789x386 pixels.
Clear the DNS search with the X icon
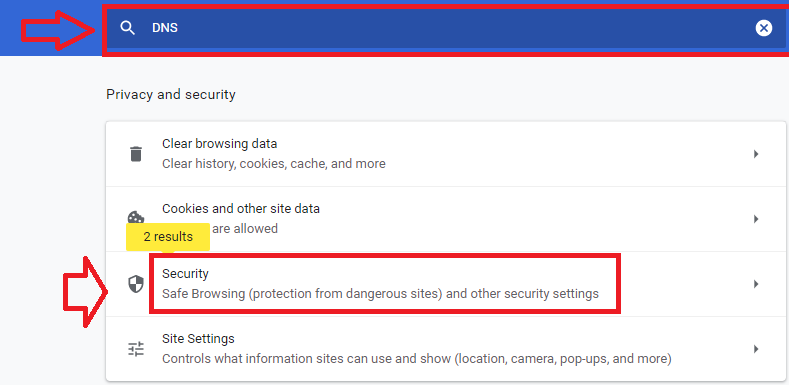click(x=763, y=28)
